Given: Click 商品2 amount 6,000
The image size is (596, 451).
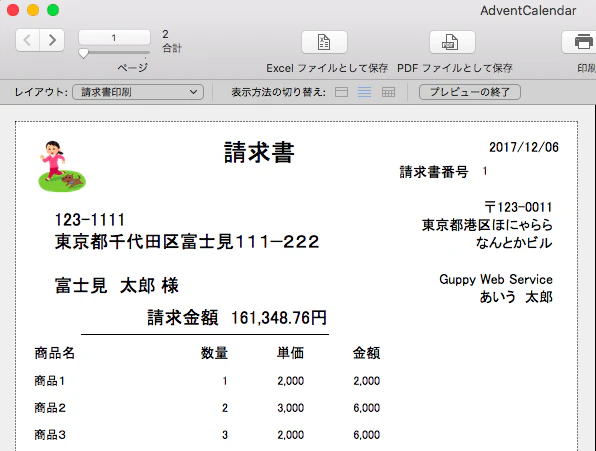Looking at the screenshot, I should (367, 408).
